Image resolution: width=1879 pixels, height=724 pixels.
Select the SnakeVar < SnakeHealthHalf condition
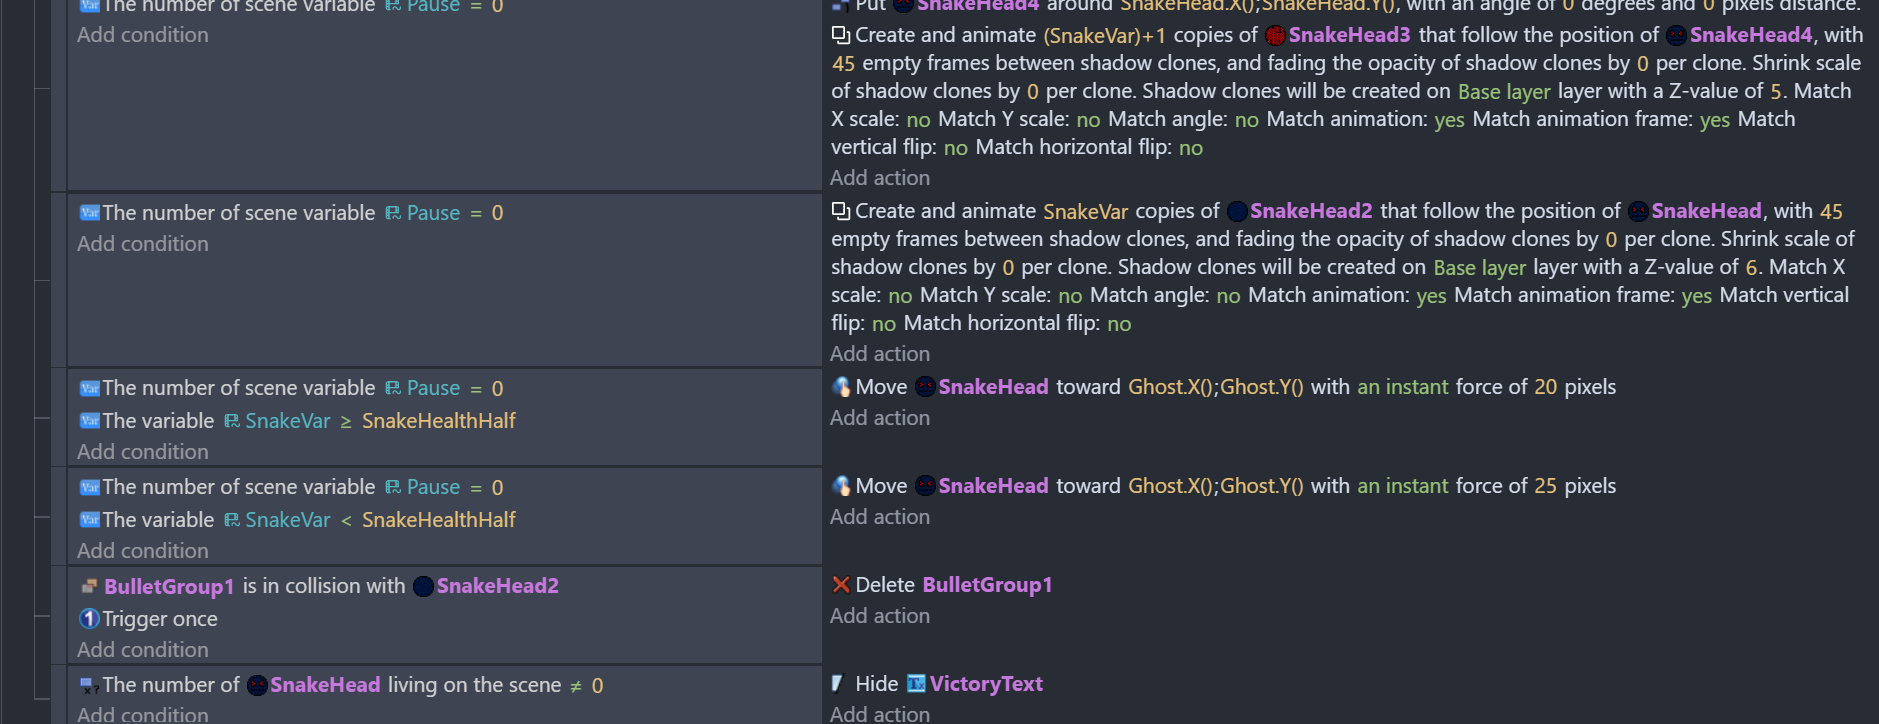[x=298, y=520]
